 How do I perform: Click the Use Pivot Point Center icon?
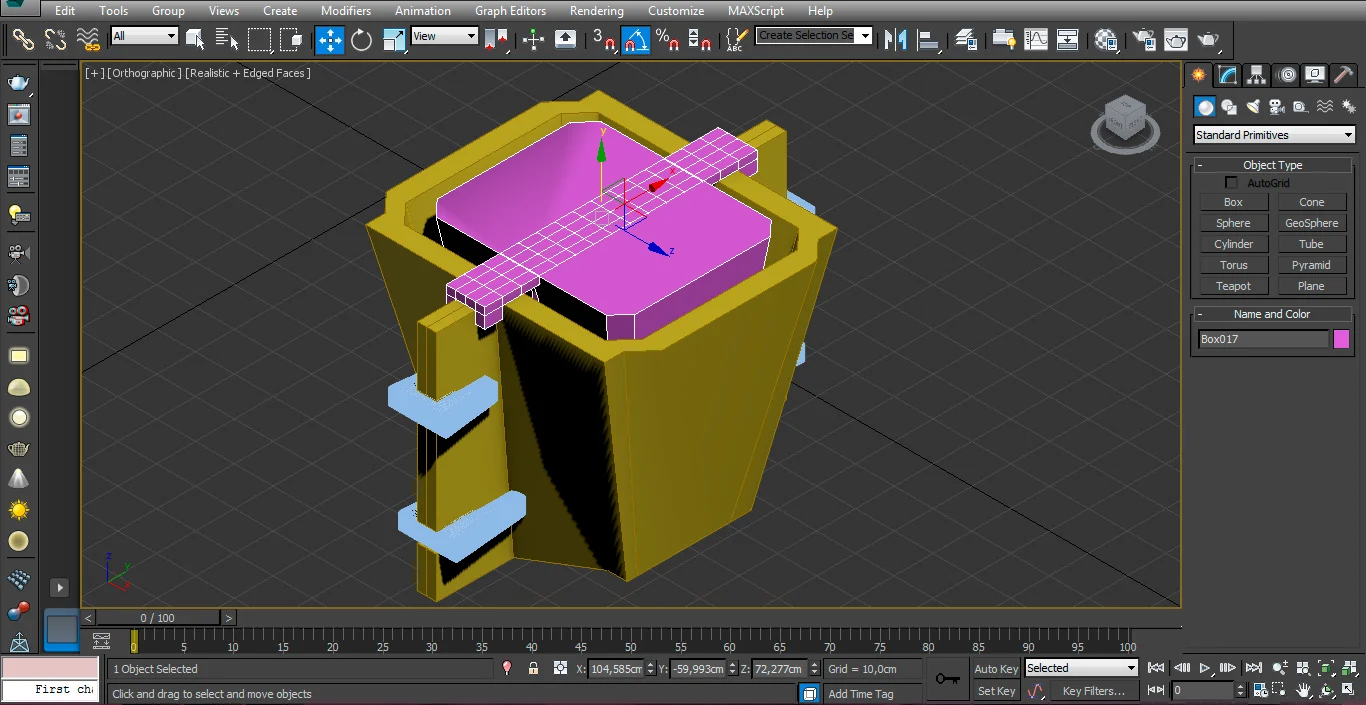point(496,40)
